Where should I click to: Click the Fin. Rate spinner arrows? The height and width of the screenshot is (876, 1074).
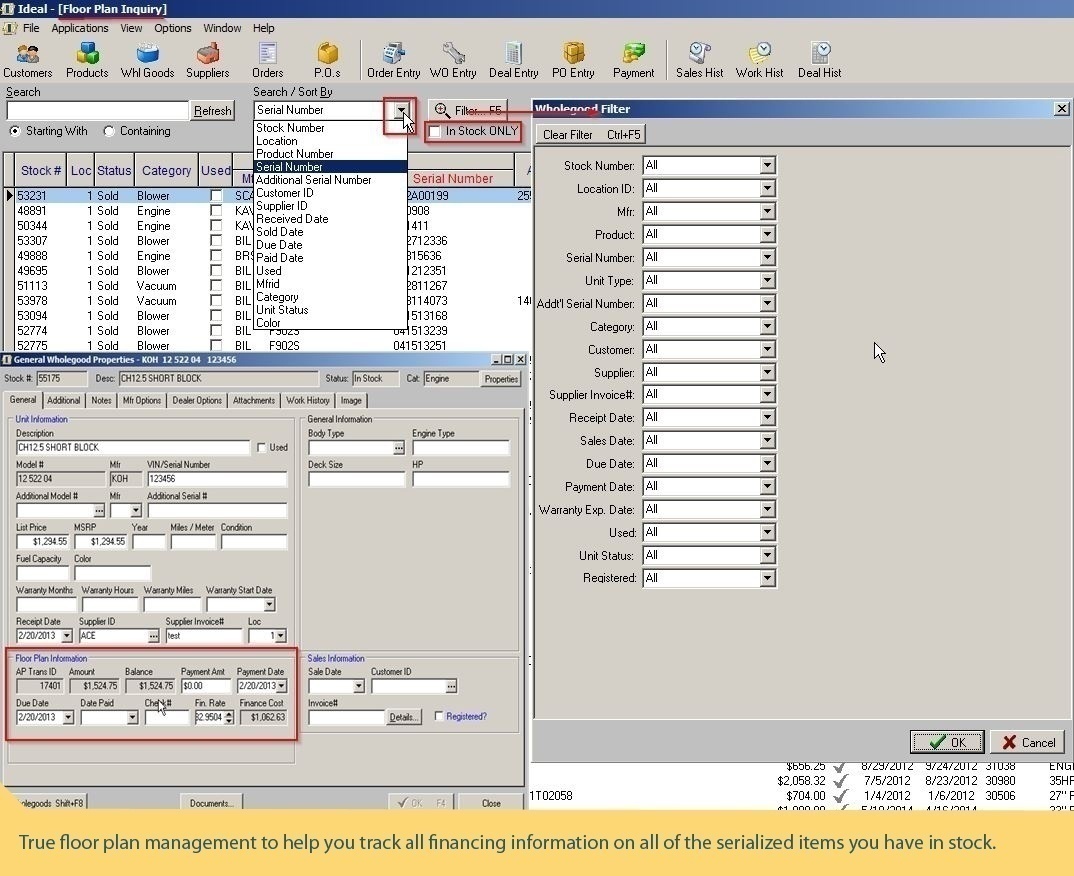[229, 717]
